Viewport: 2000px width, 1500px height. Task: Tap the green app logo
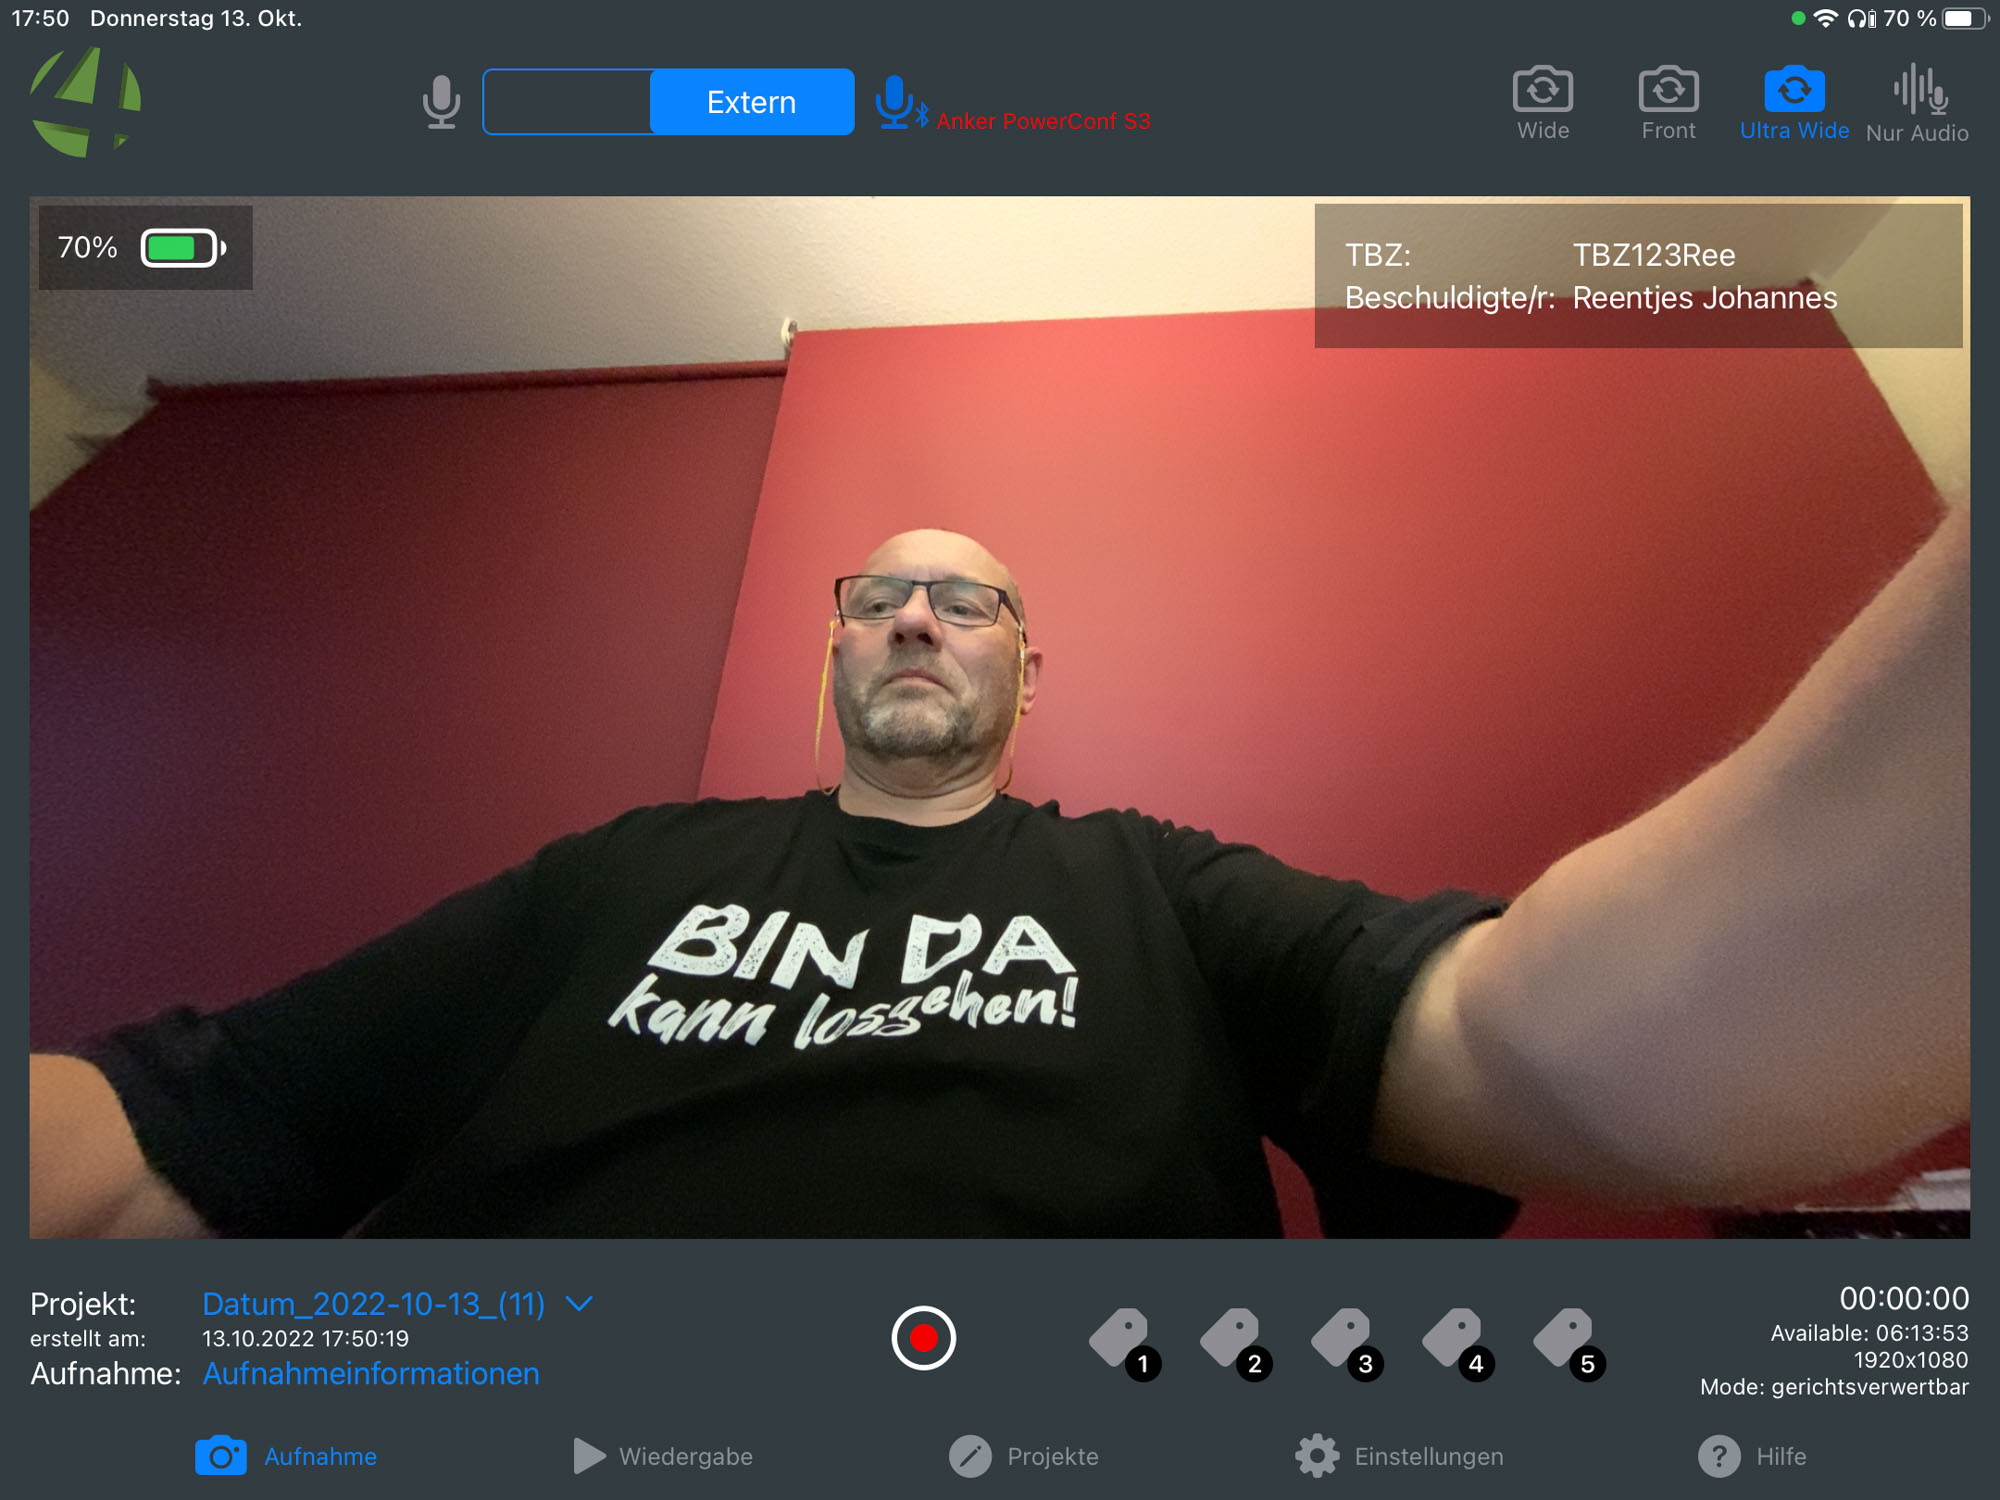pyautogui.click(x=85, y=101)
